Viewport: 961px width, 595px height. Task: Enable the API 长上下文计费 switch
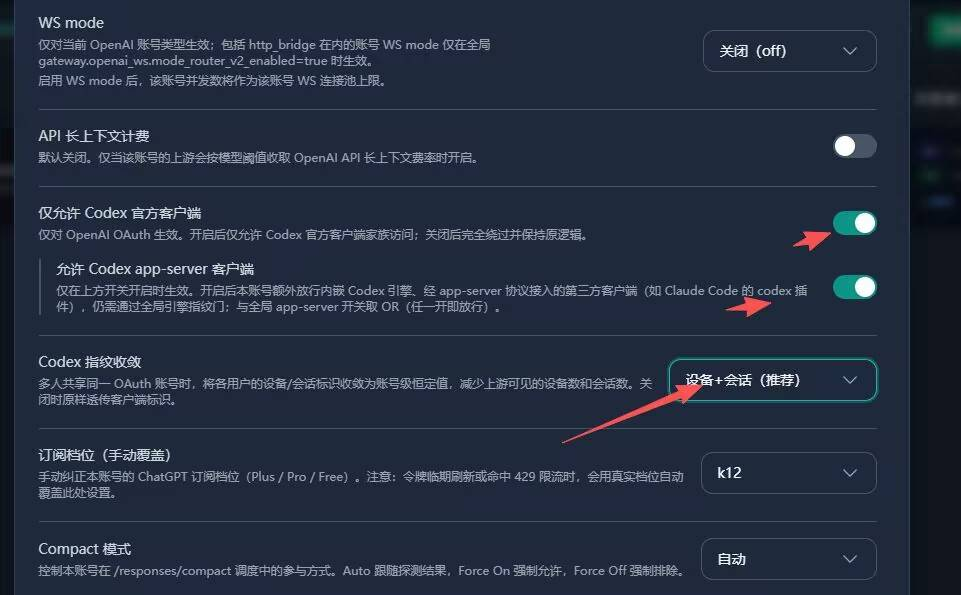pos(854,146)
